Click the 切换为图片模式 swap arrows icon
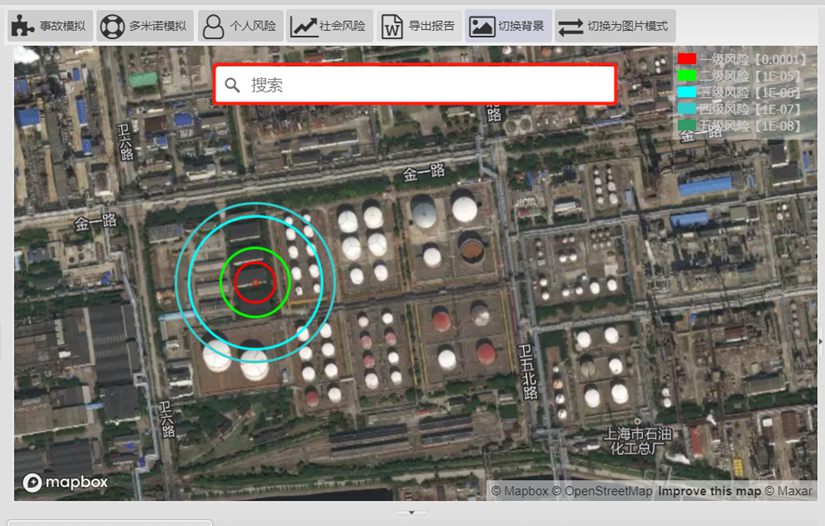 click(571, 26)
